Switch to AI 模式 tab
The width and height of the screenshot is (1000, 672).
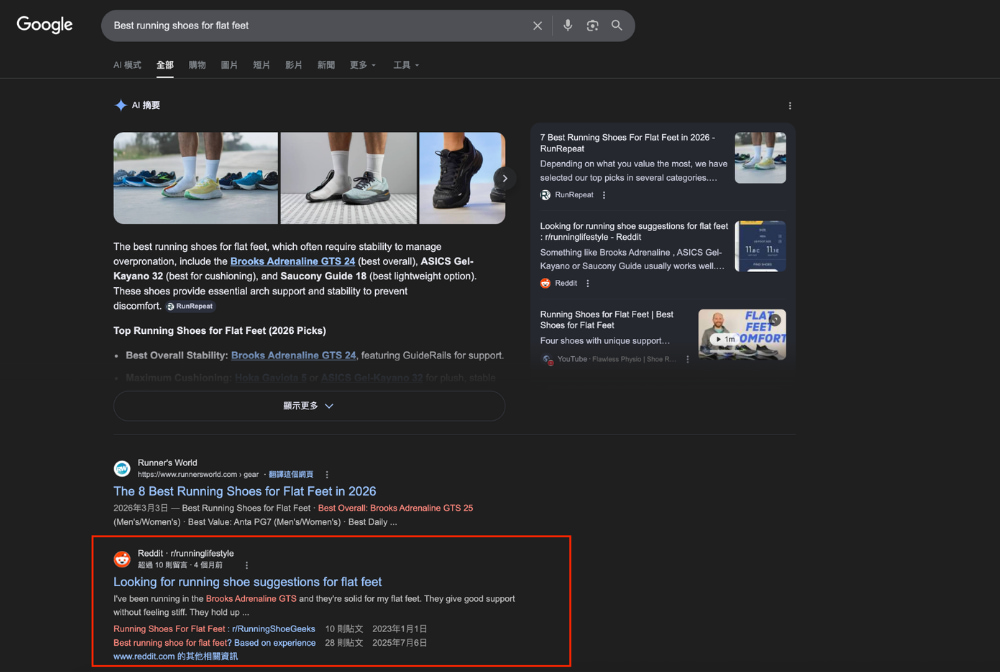tap(127, 65)
